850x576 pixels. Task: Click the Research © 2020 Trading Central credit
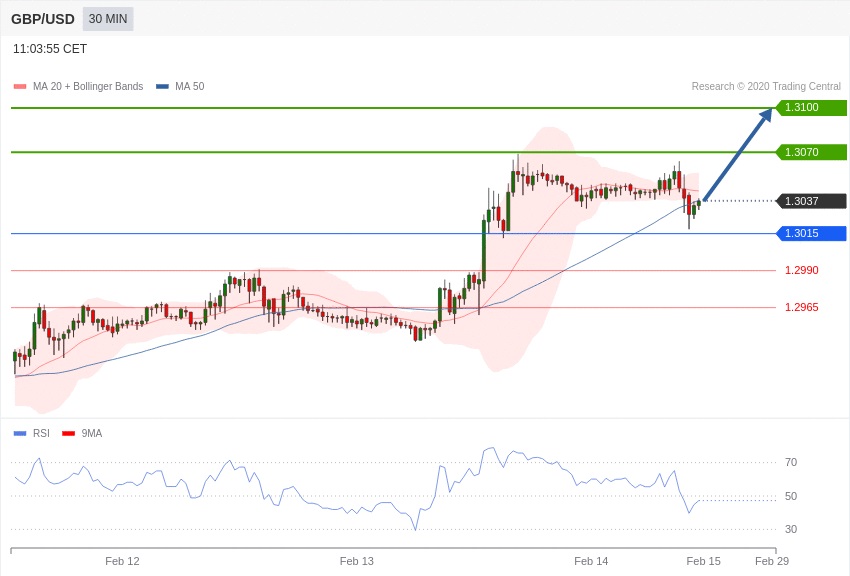tap(766, 87)
